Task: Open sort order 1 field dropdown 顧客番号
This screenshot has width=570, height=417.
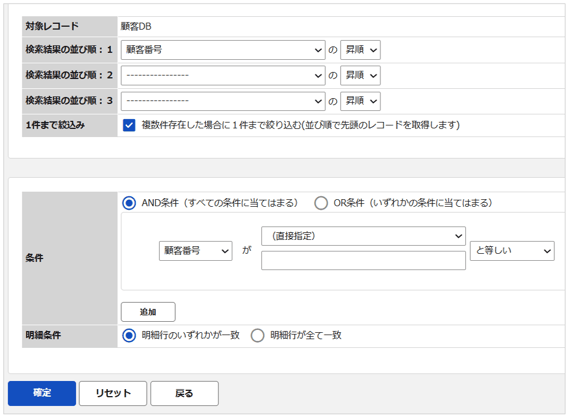Action: coord(223,50)
